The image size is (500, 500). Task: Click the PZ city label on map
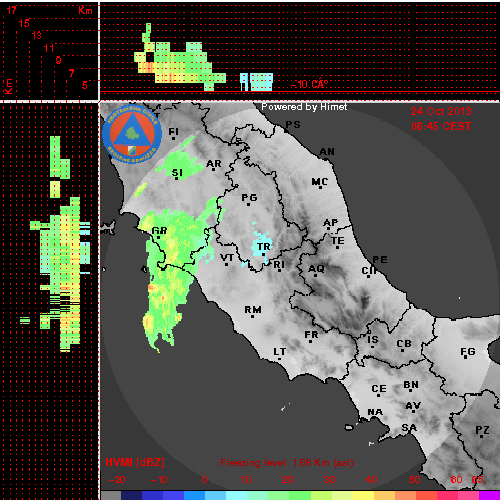tap(482, 430)
